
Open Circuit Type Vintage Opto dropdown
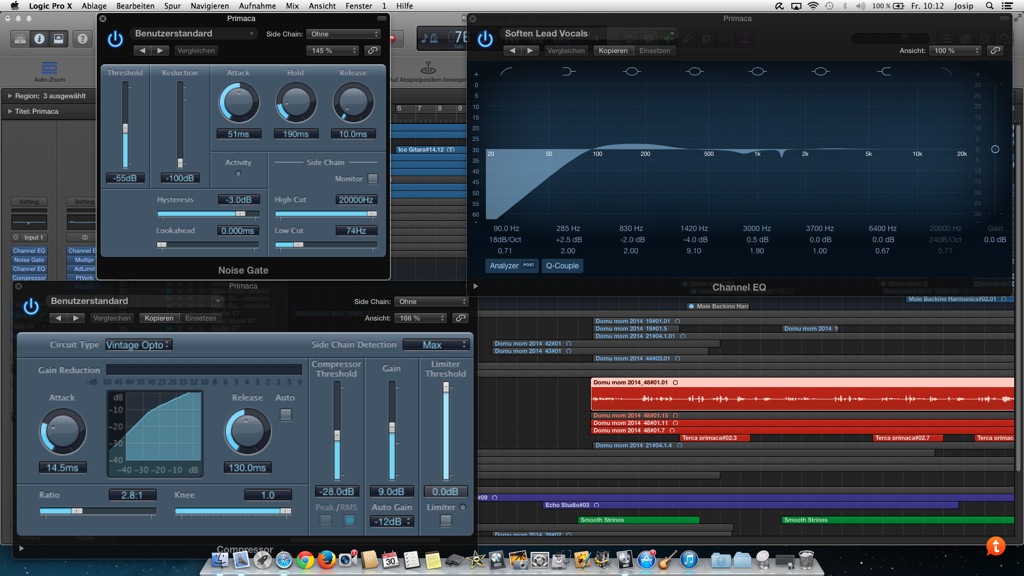138,345
